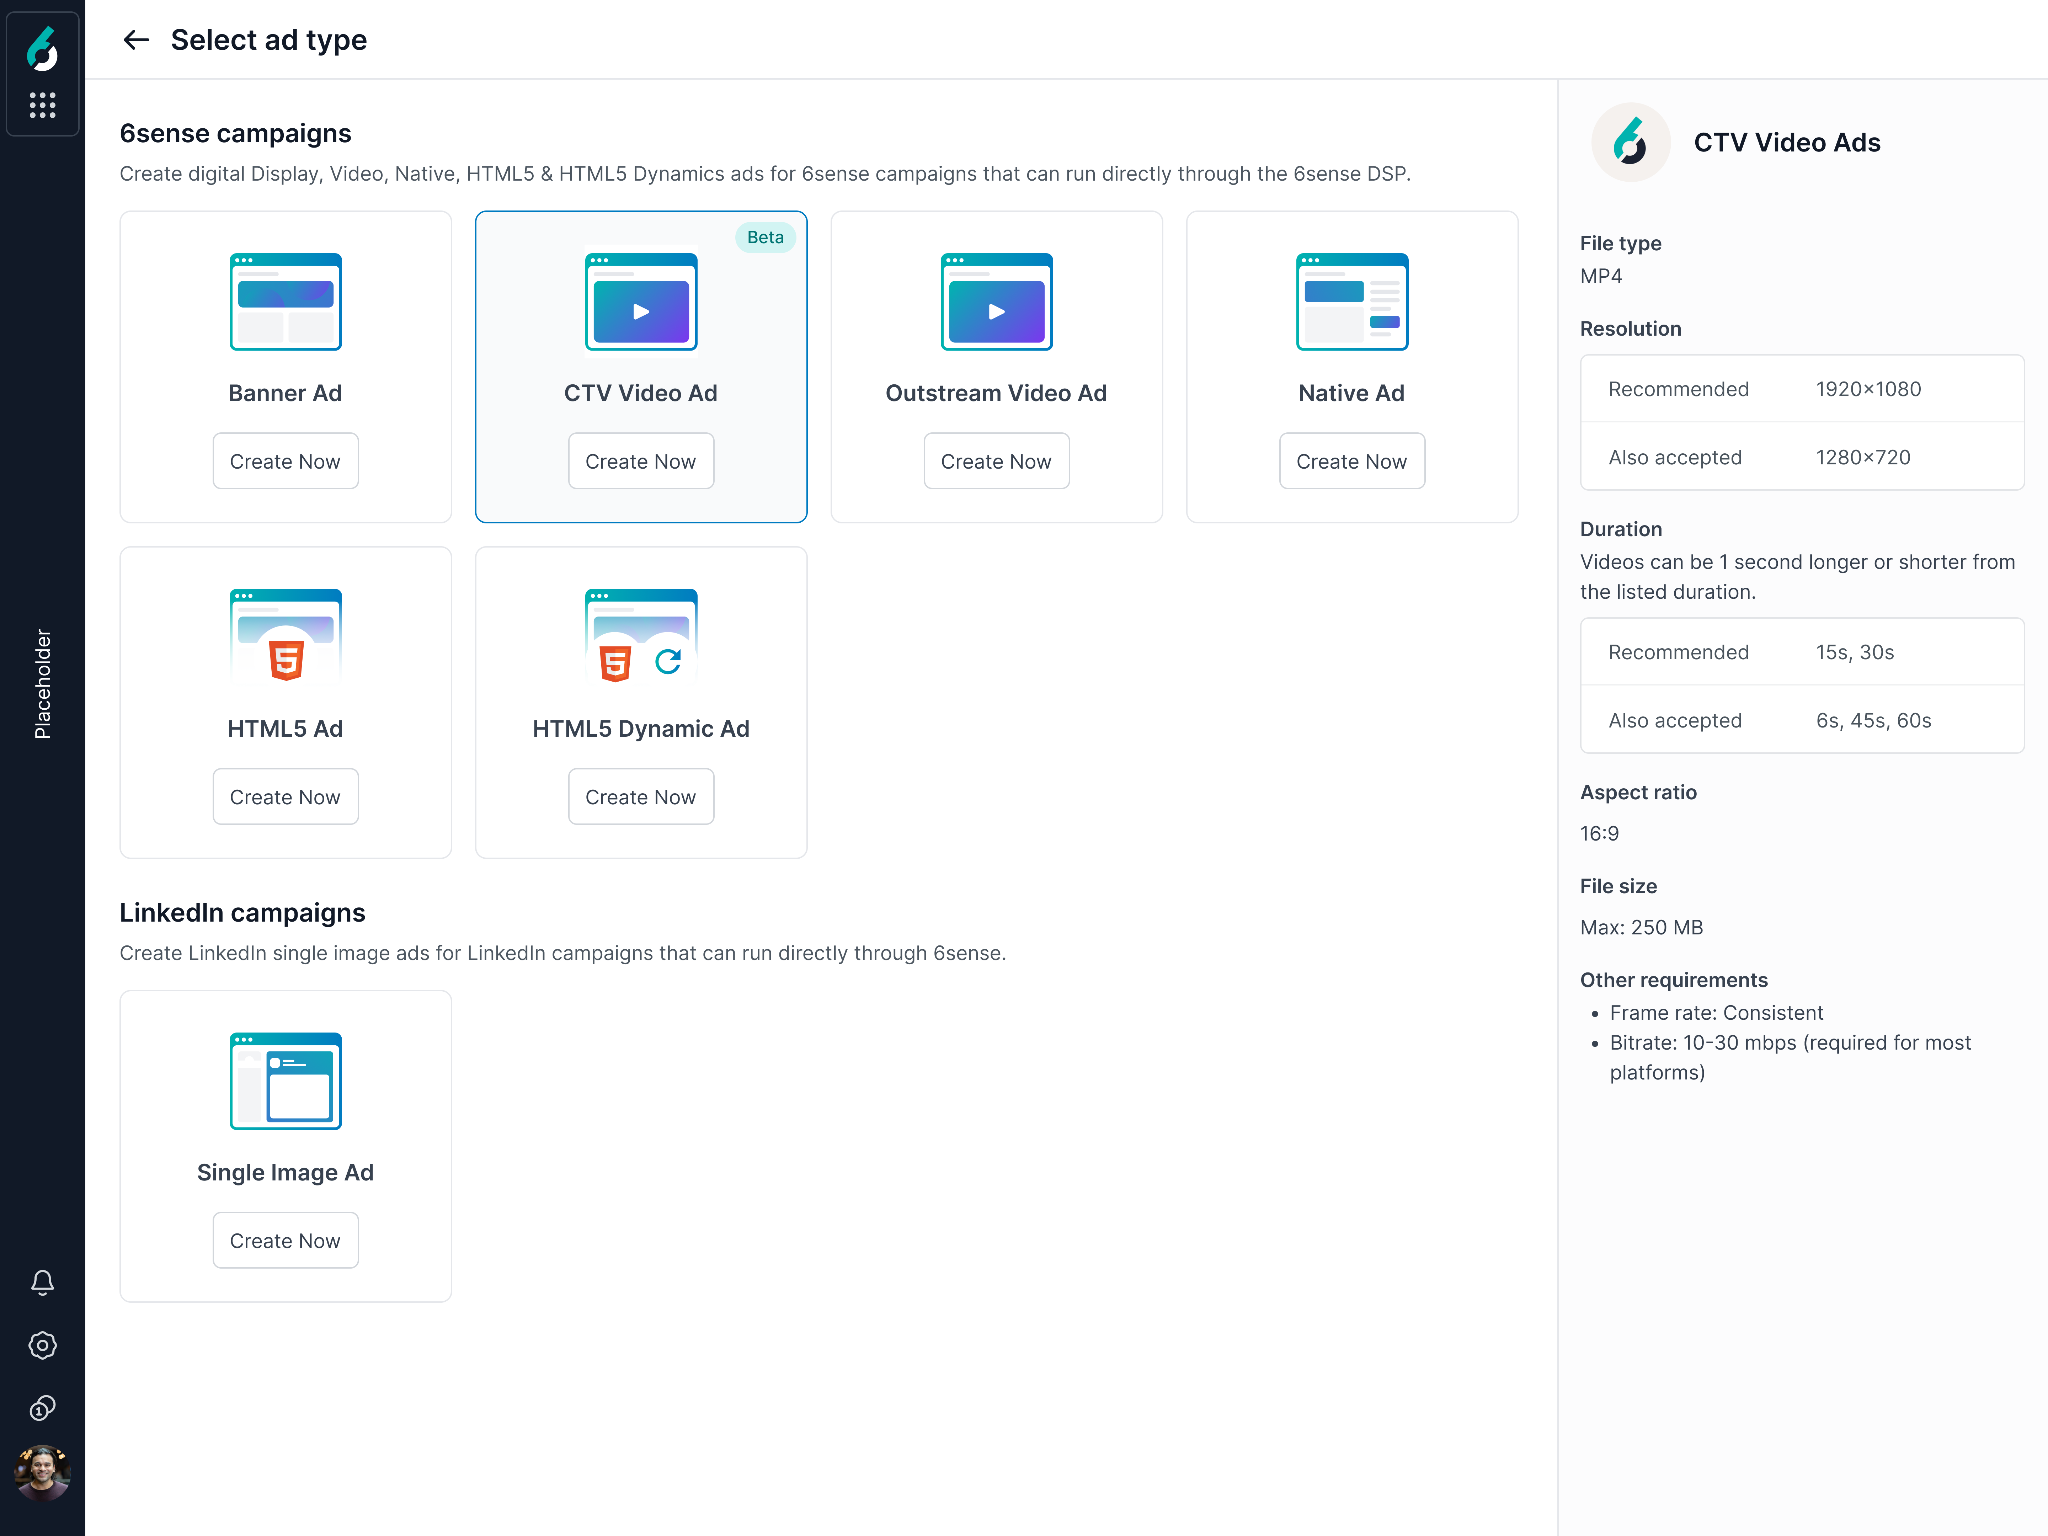Select the Outstream Video Ad title

pyautogui.click(x=997, y=393)
